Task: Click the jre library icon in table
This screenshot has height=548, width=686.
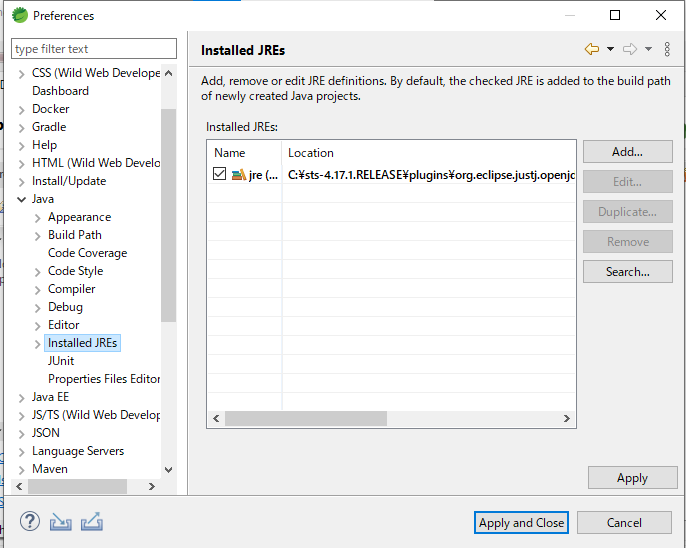Action: click(x=238, y=175)
